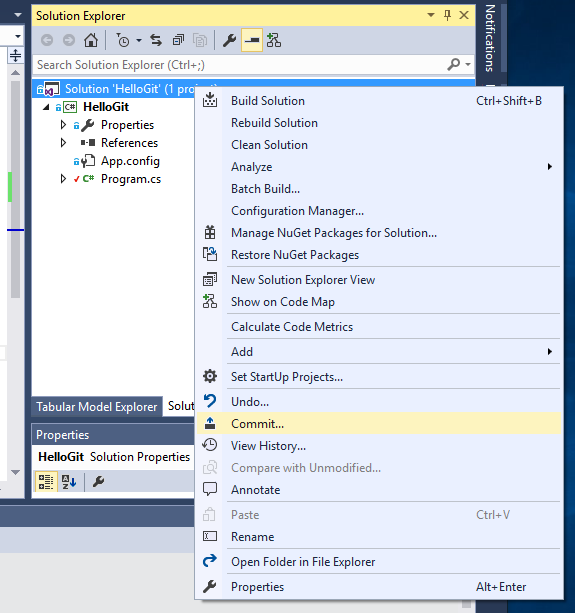Screen dimensions: 575x613
Task: Open Solution Explorer window position dropdown
Action: coord(431,15)
